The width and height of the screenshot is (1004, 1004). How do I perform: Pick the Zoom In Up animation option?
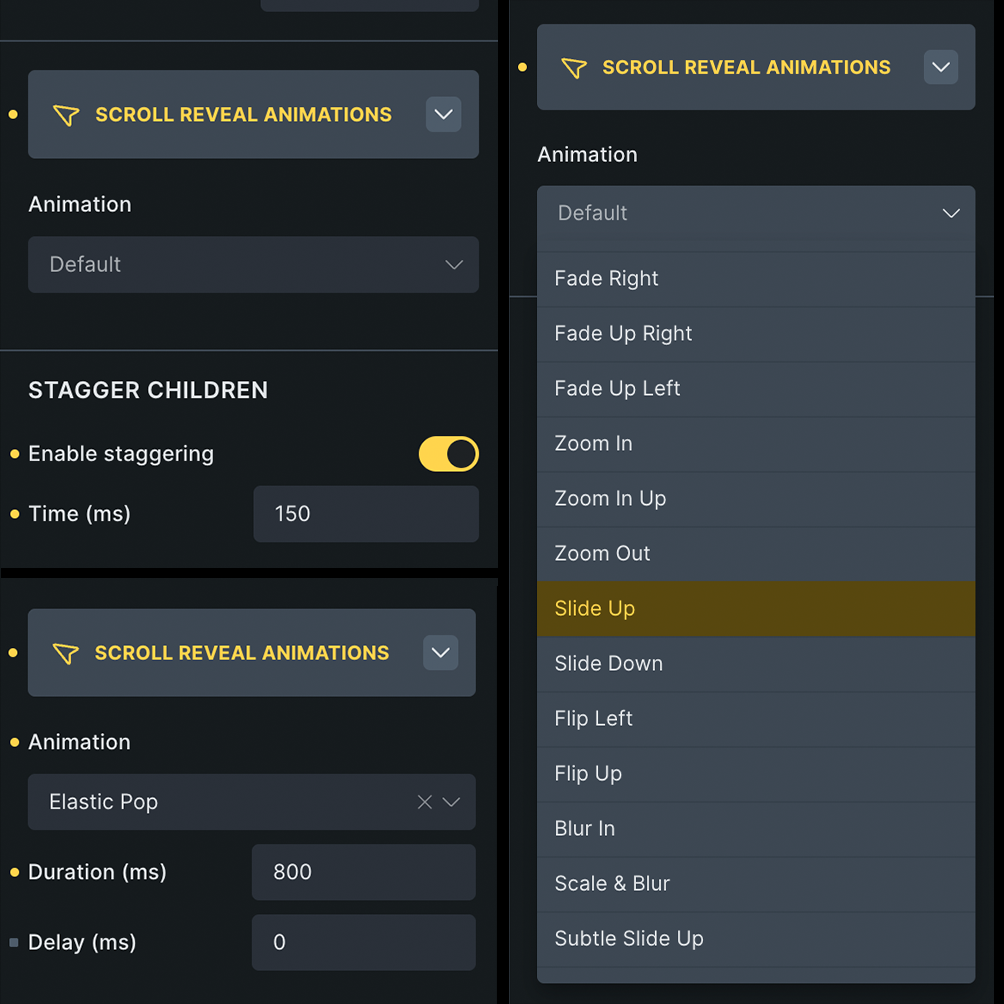tap(755, 499)
